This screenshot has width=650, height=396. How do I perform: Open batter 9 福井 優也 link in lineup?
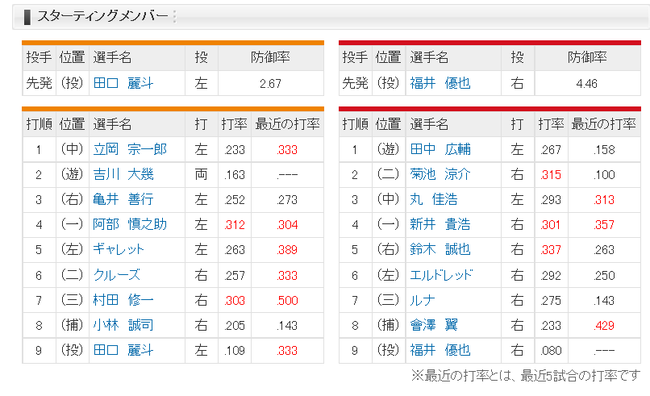coord(440,350)
